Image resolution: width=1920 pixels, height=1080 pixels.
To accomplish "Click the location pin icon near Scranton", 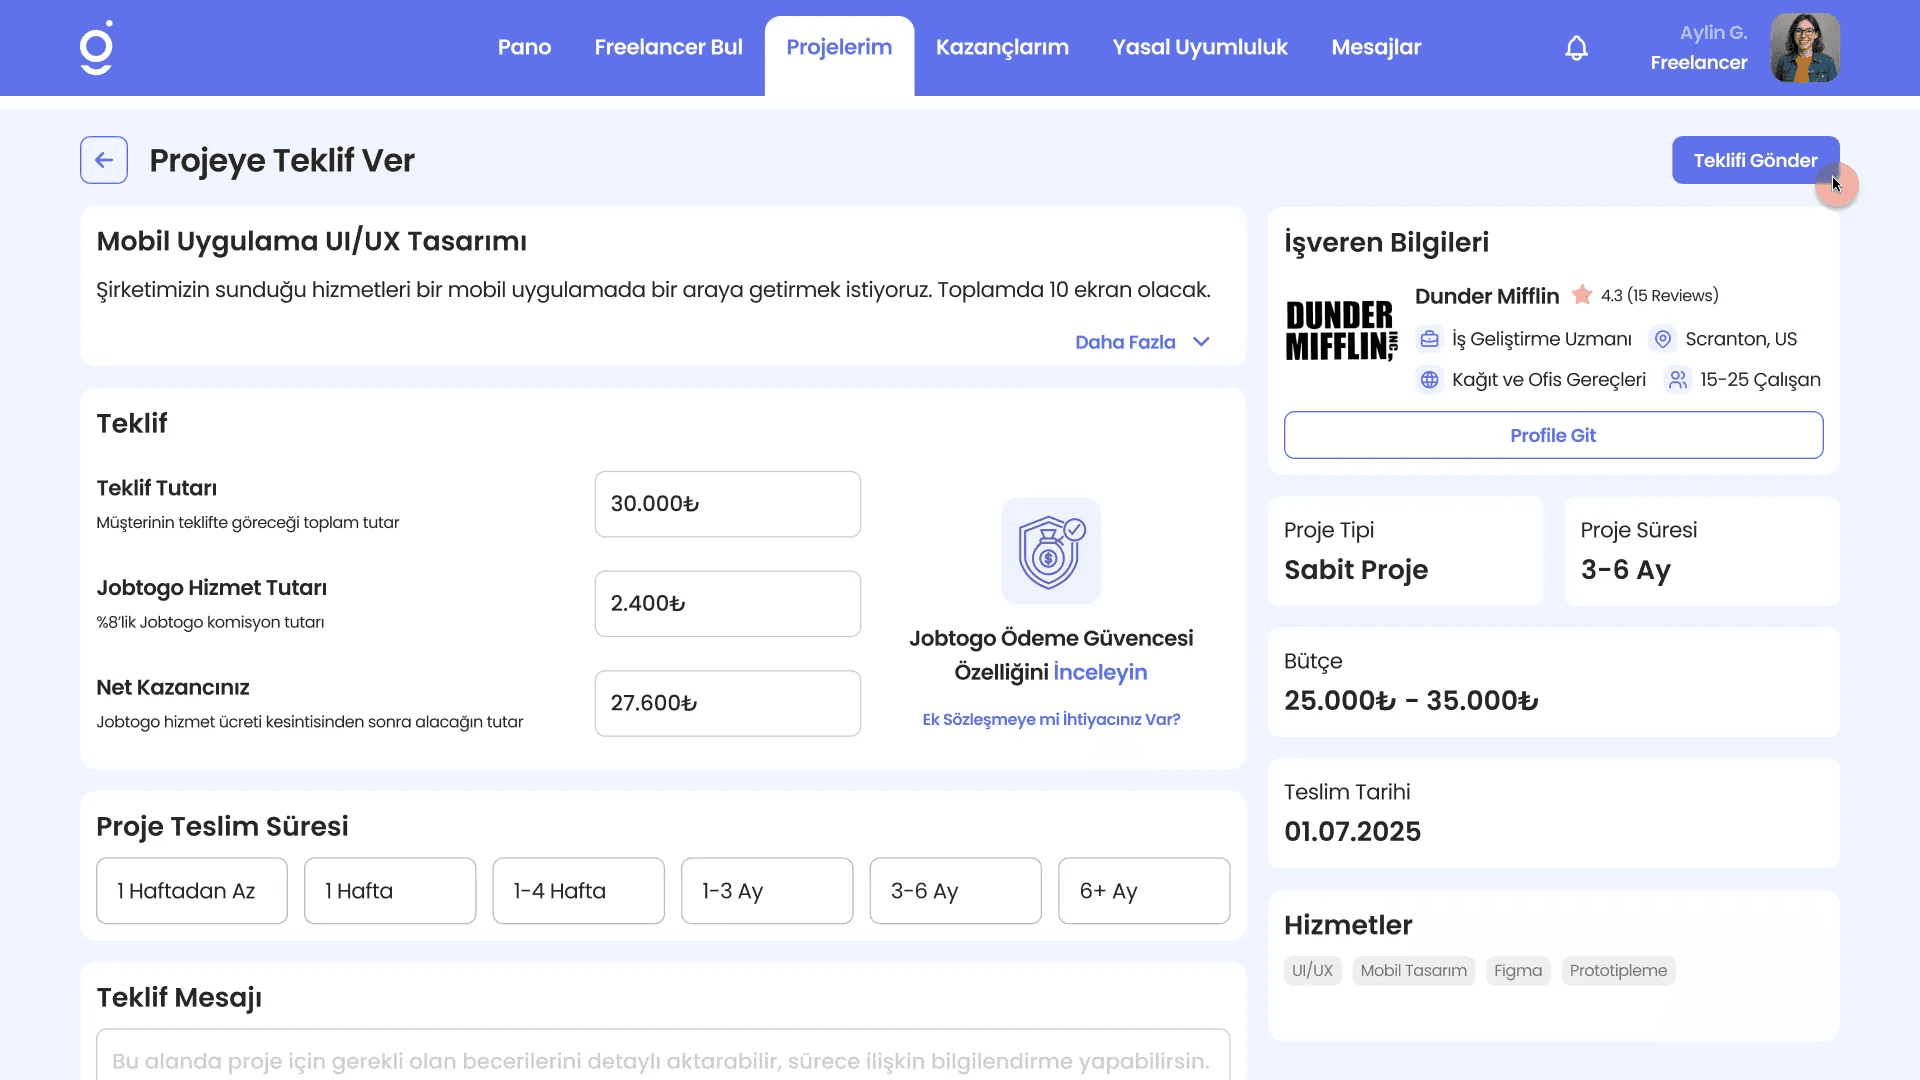I will tap(1662, 339).
